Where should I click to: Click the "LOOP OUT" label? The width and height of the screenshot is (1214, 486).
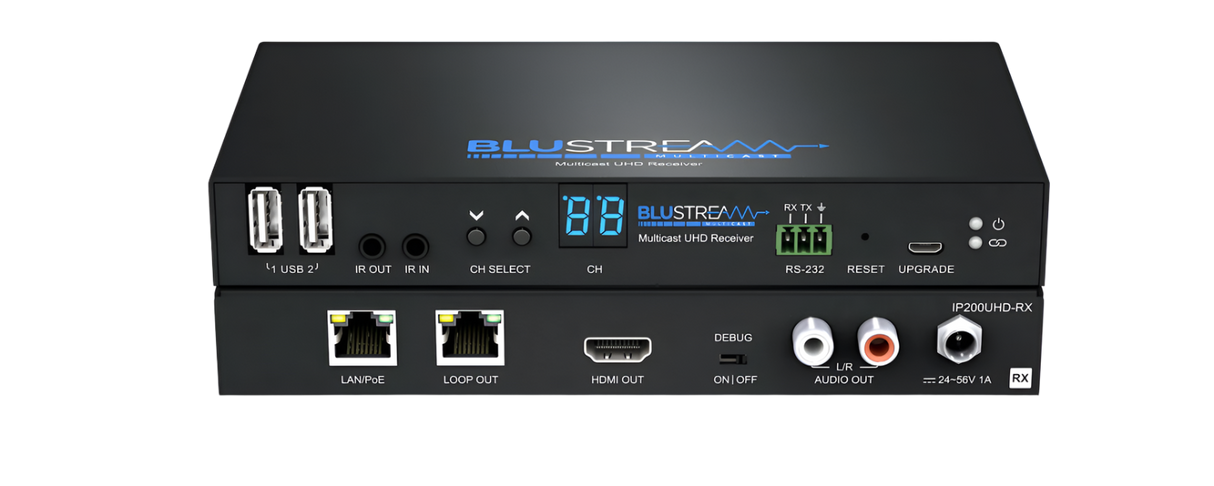471,380
